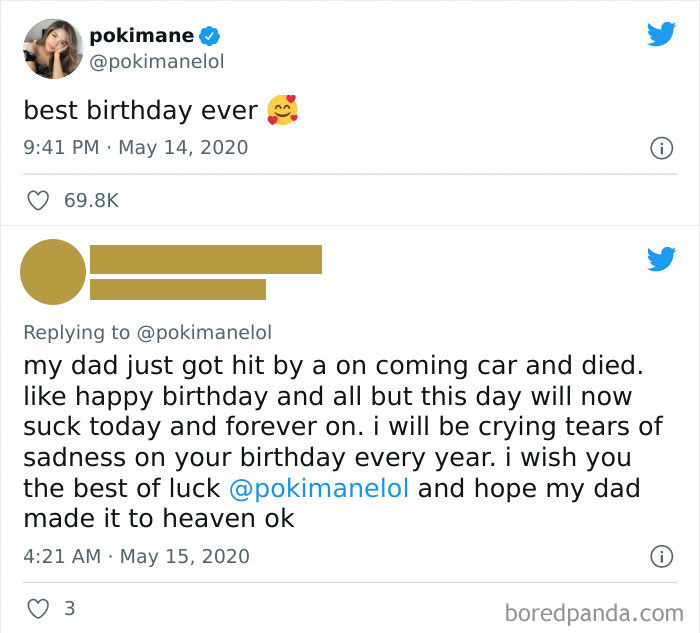Image resolution: width=700 pixels, height=633 pixels.
Task: Click the Twitter bird icon on pokimane's tweet
Action: [x=660, y=34]
